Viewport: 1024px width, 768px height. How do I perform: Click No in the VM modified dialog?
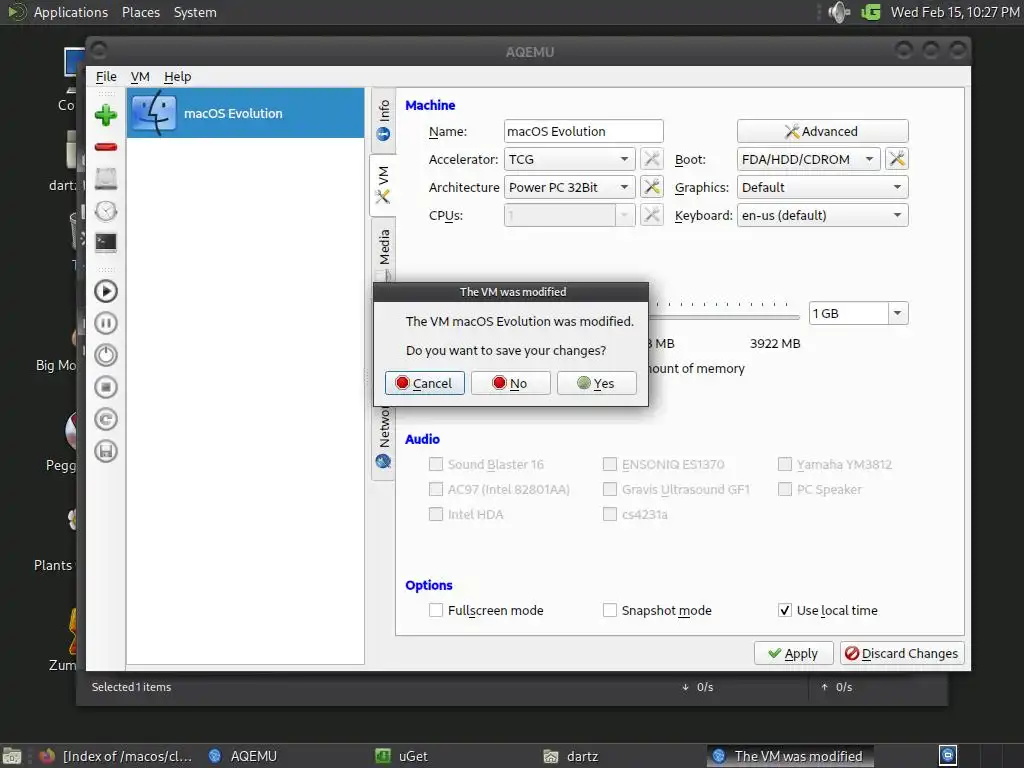[511, 383]
